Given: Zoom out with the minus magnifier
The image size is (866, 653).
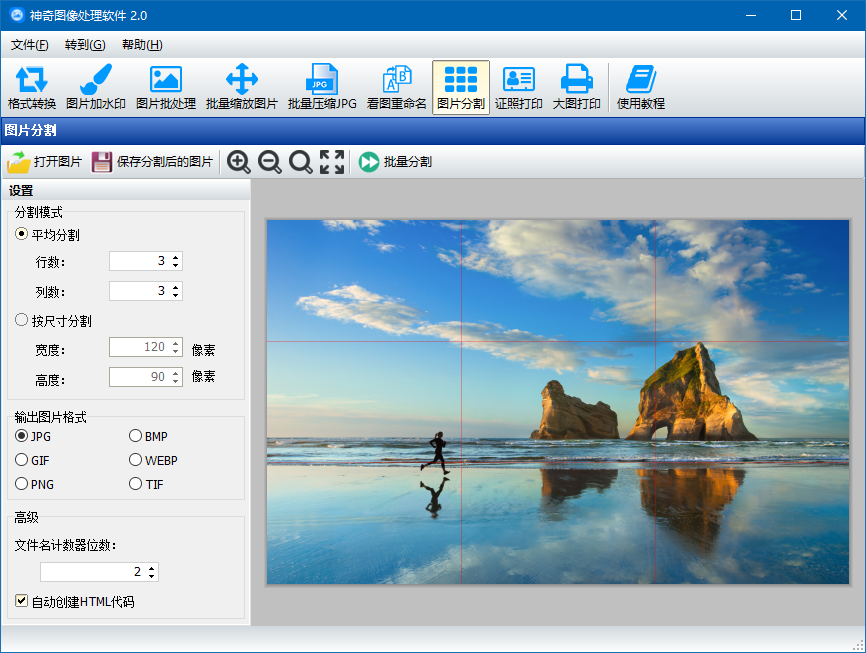Looking at the screenshot, I should [x=270, y=162].
